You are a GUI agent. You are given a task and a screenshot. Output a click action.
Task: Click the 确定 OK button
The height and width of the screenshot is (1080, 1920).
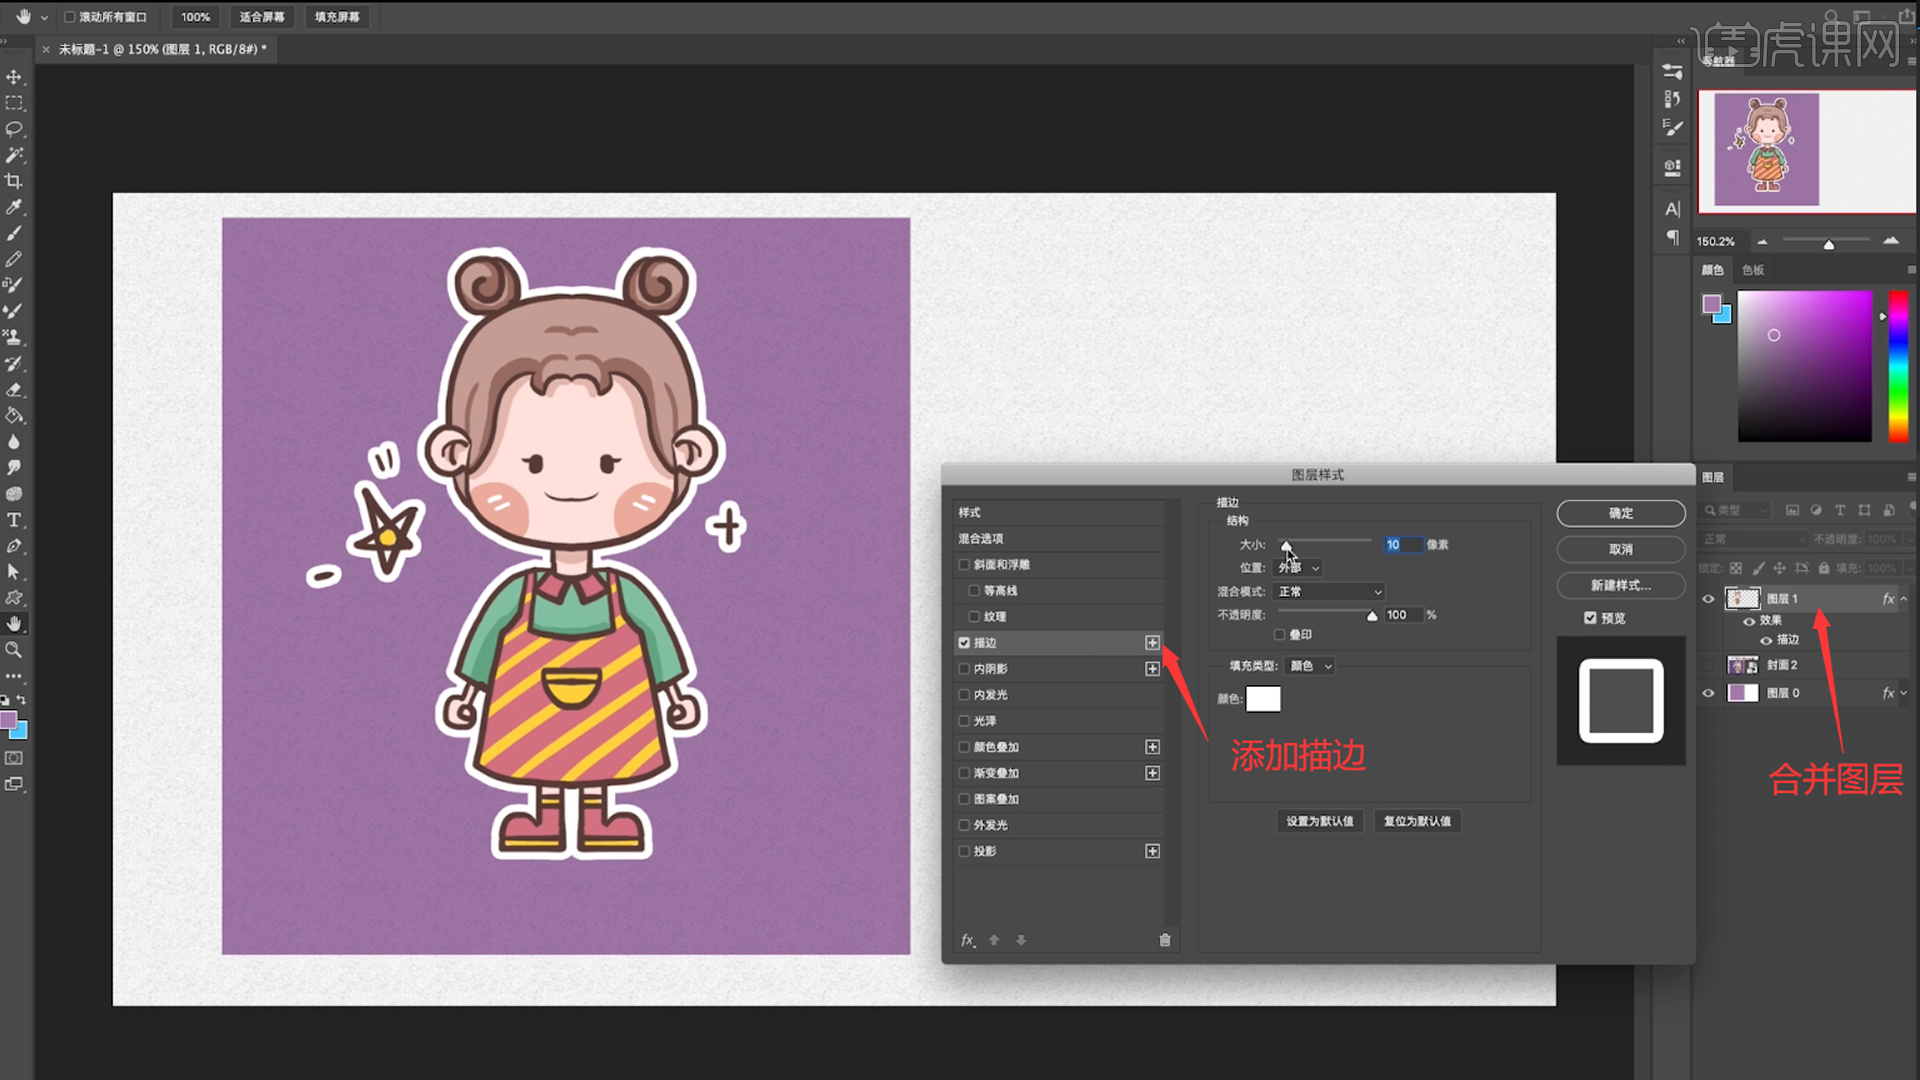tap(1620, 513)
